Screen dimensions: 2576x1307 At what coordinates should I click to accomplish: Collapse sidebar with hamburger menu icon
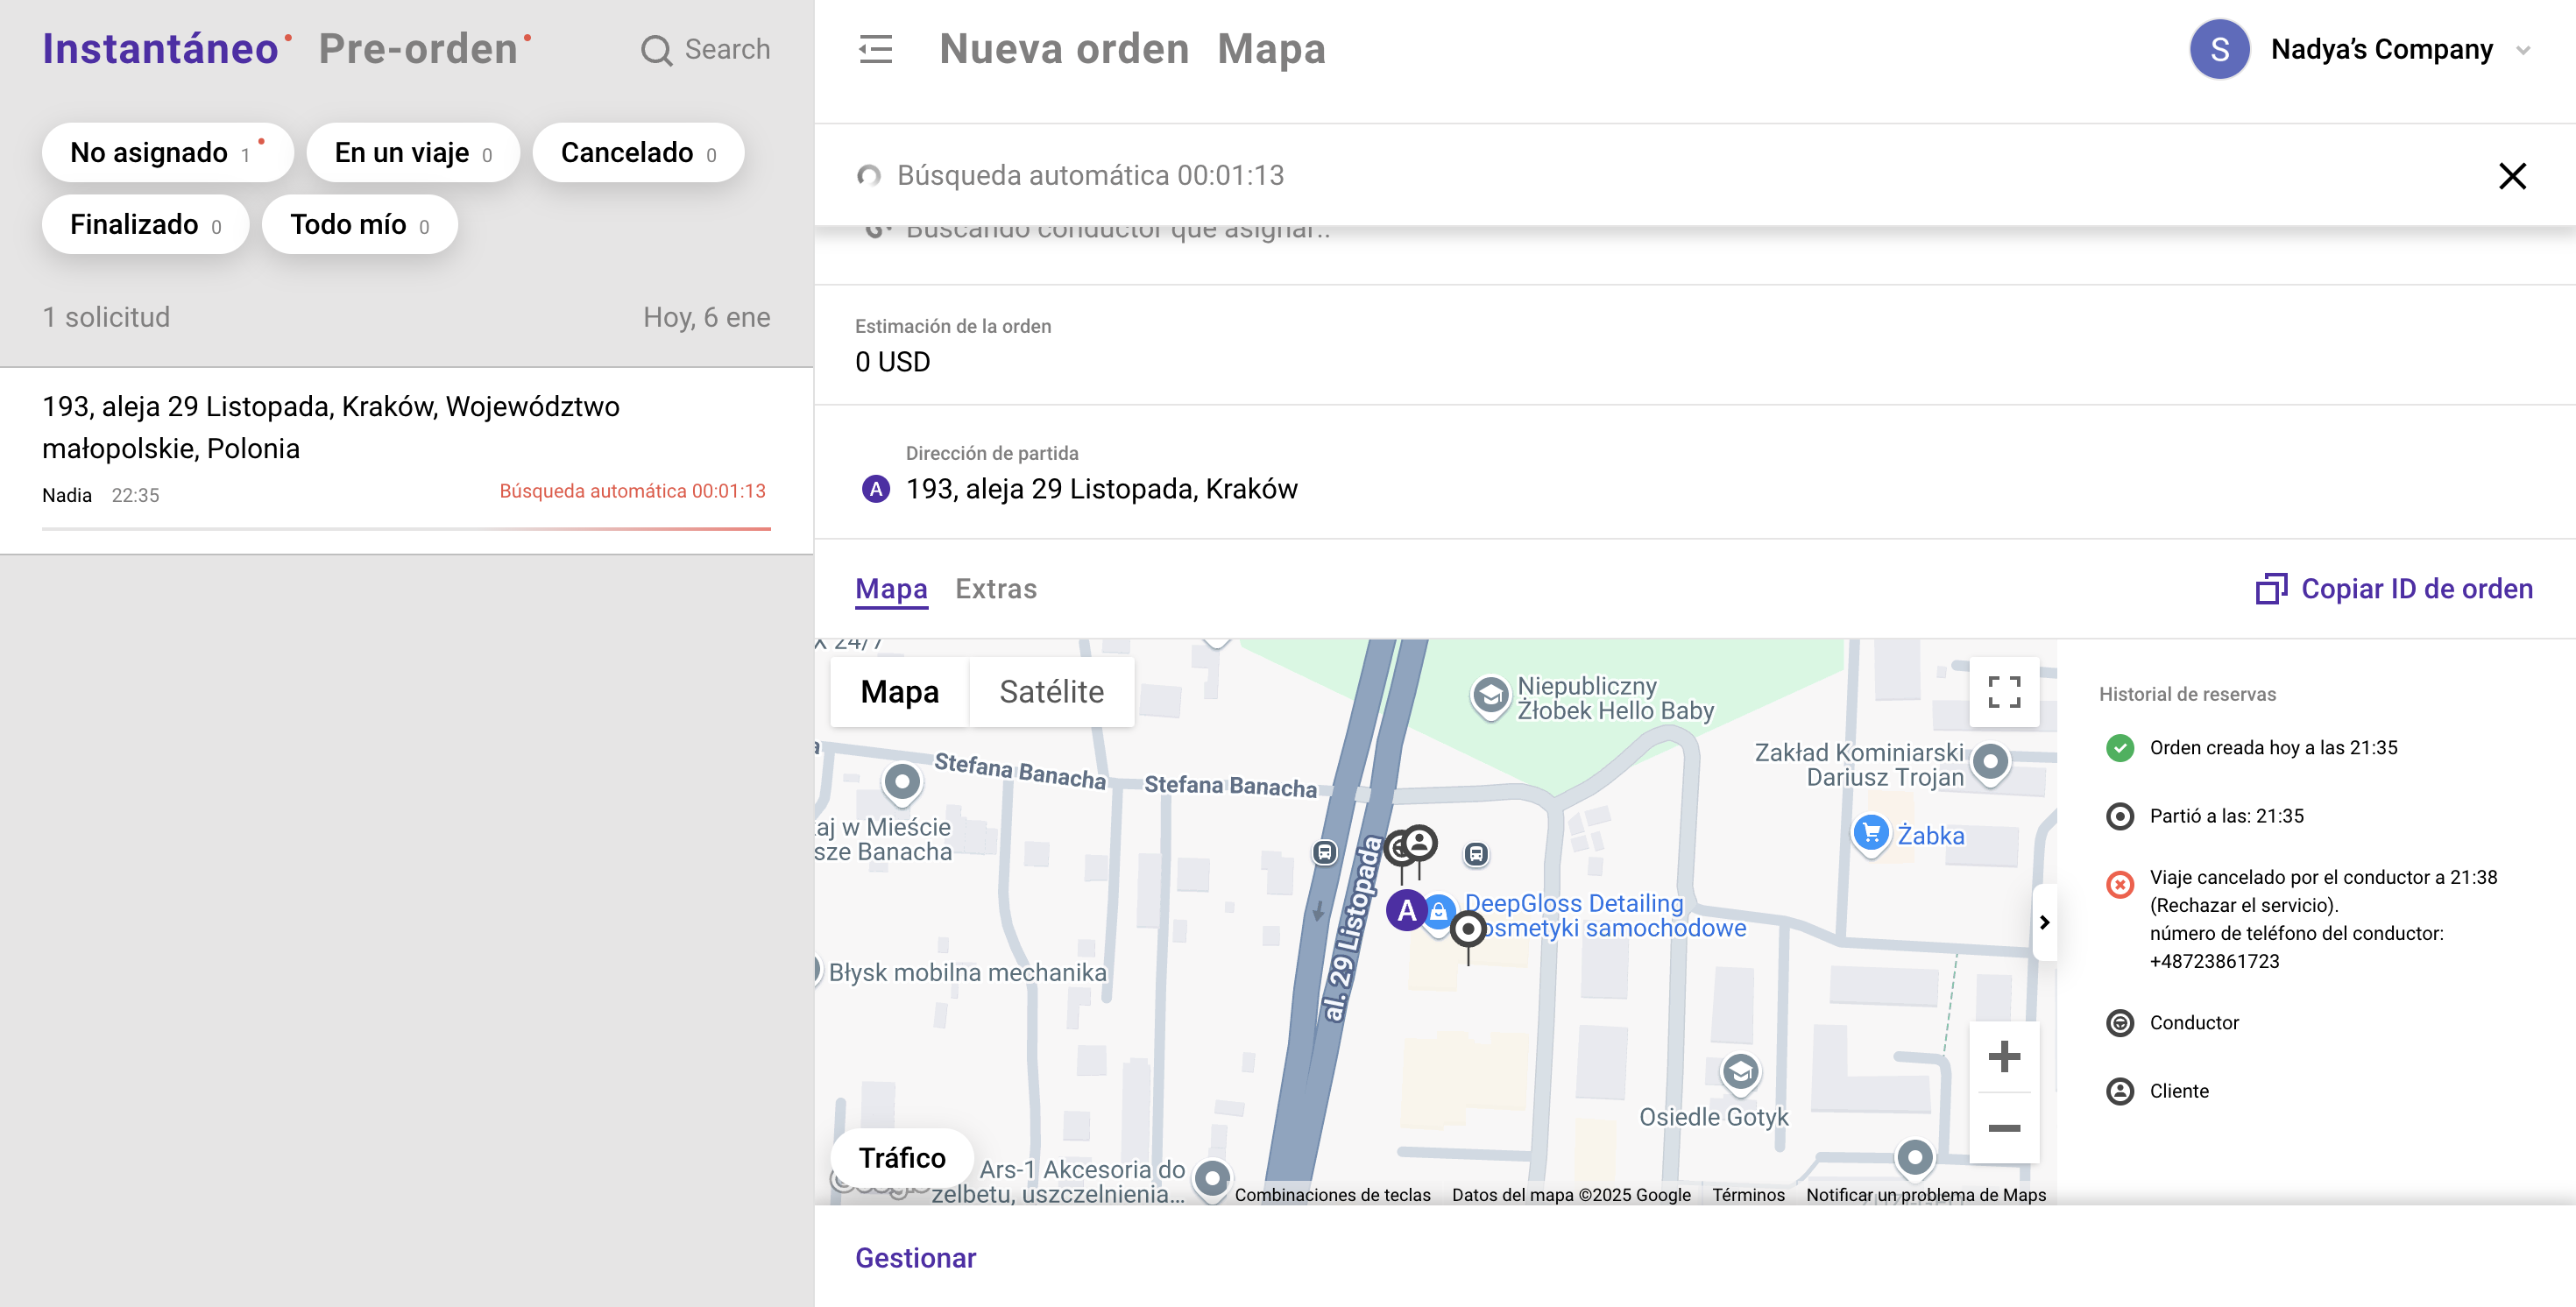click(x=875, y=49)
